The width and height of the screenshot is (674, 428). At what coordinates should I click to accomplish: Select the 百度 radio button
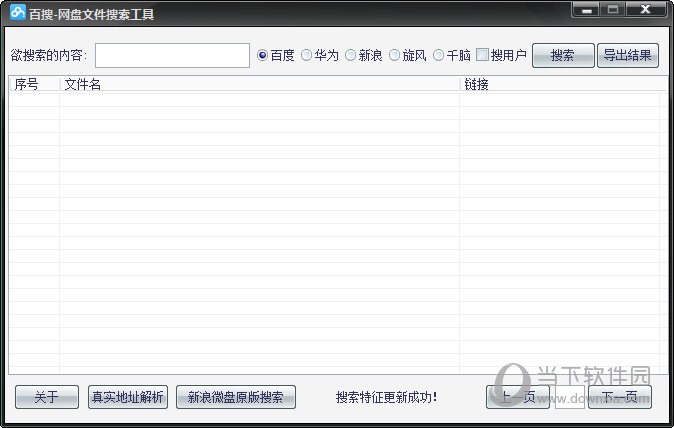(263, 55)
